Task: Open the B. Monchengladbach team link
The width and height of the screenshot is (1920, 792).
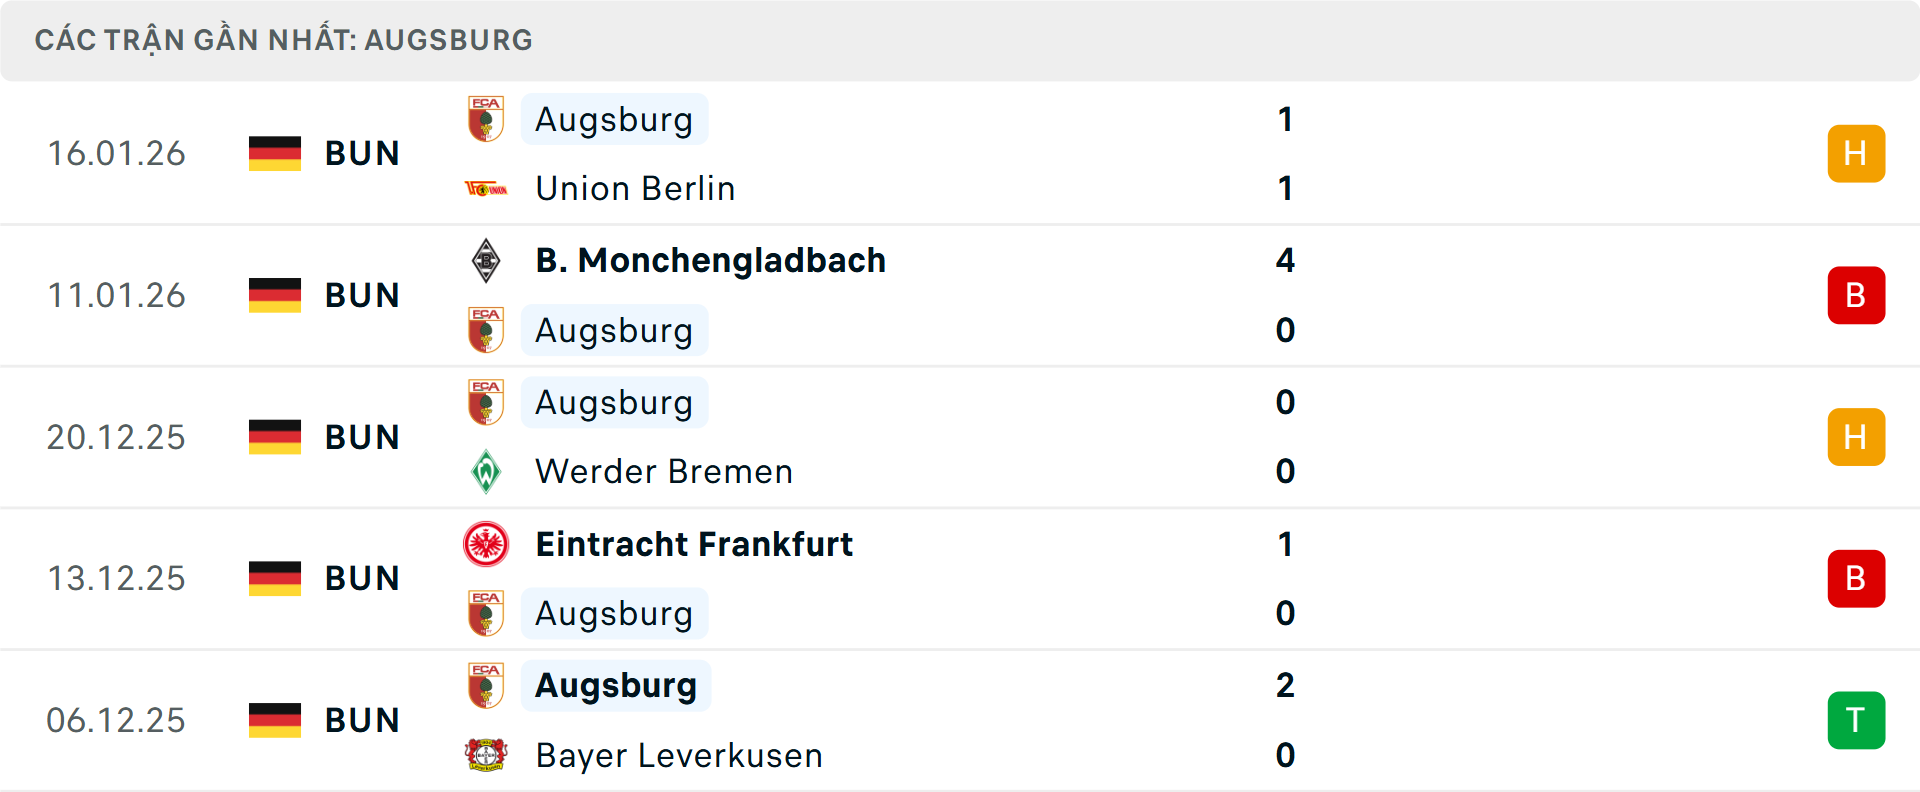Action: click(x=710, y=261)
